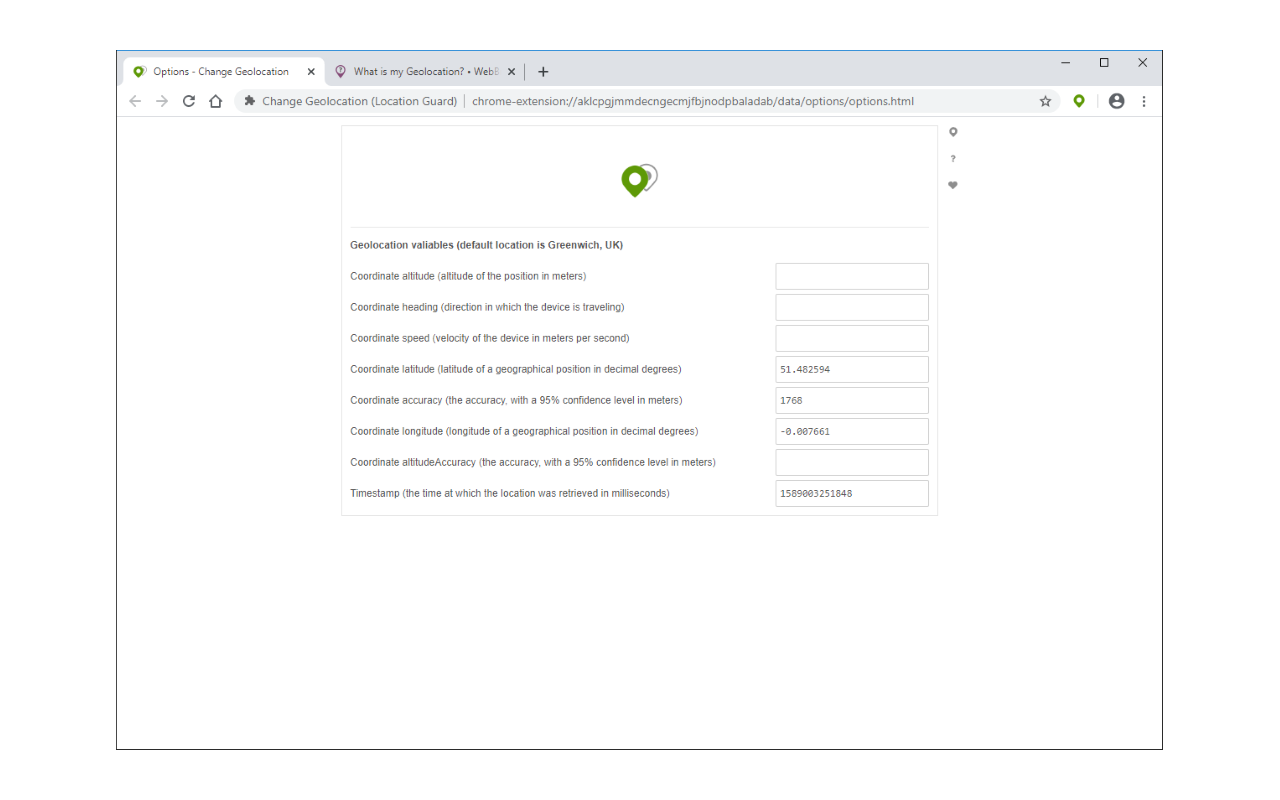Click the Timestamp input field
This screenshot has height=800, width=1280.
point(851,493)
